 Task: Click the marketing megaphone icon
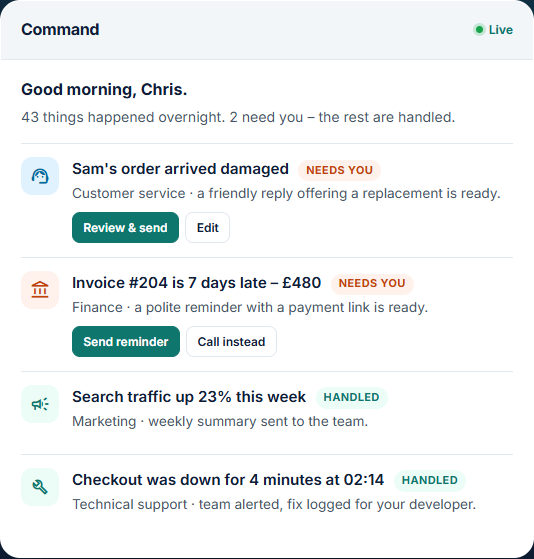point(40,404)
